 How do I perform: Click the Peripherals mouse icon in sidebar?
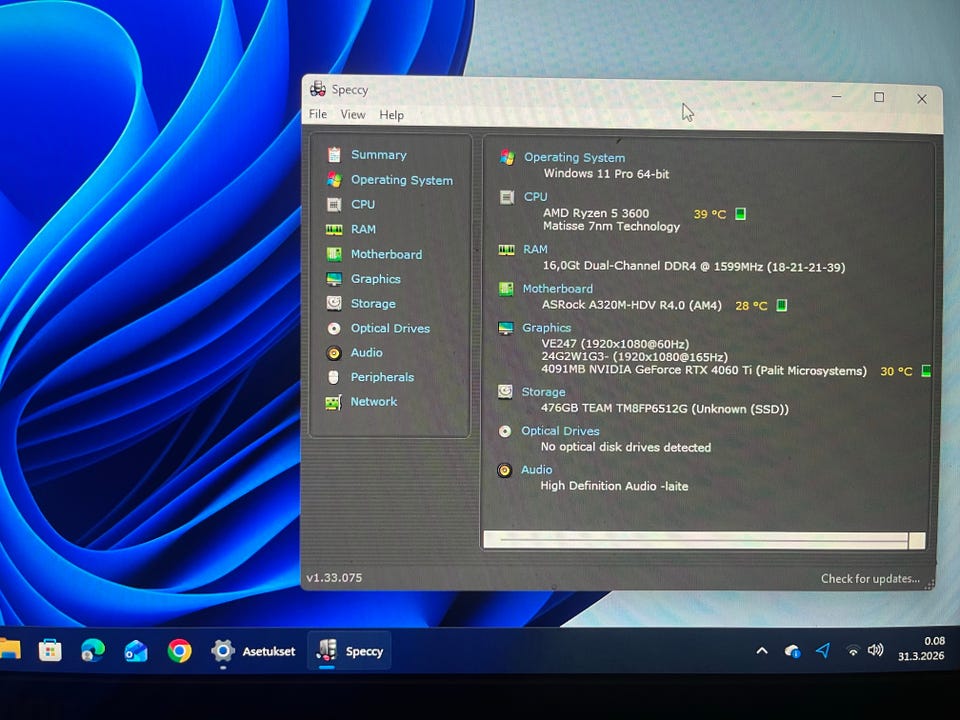[x=334, y=377]
